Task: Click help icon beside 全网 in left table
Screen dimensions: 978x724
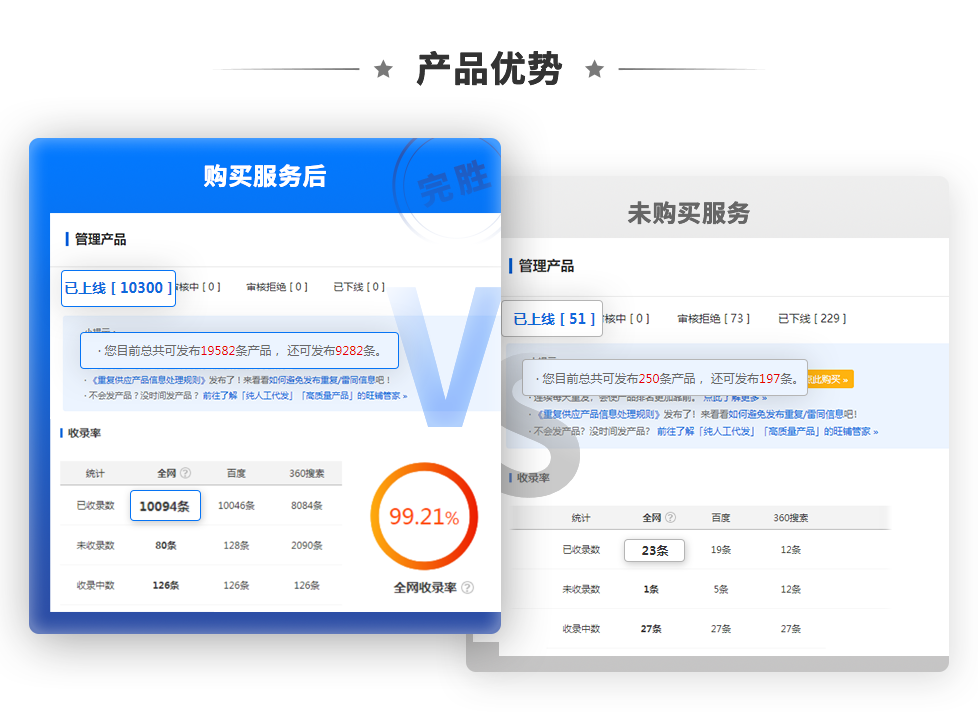Action: pos(185,473)
